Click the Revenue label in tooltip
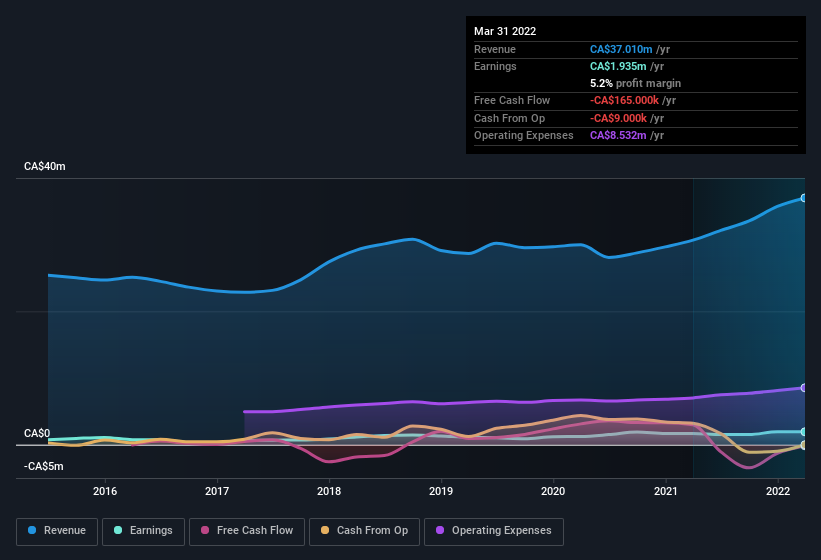The height and width of the screenshot is (560, 821). coord(495,49)
